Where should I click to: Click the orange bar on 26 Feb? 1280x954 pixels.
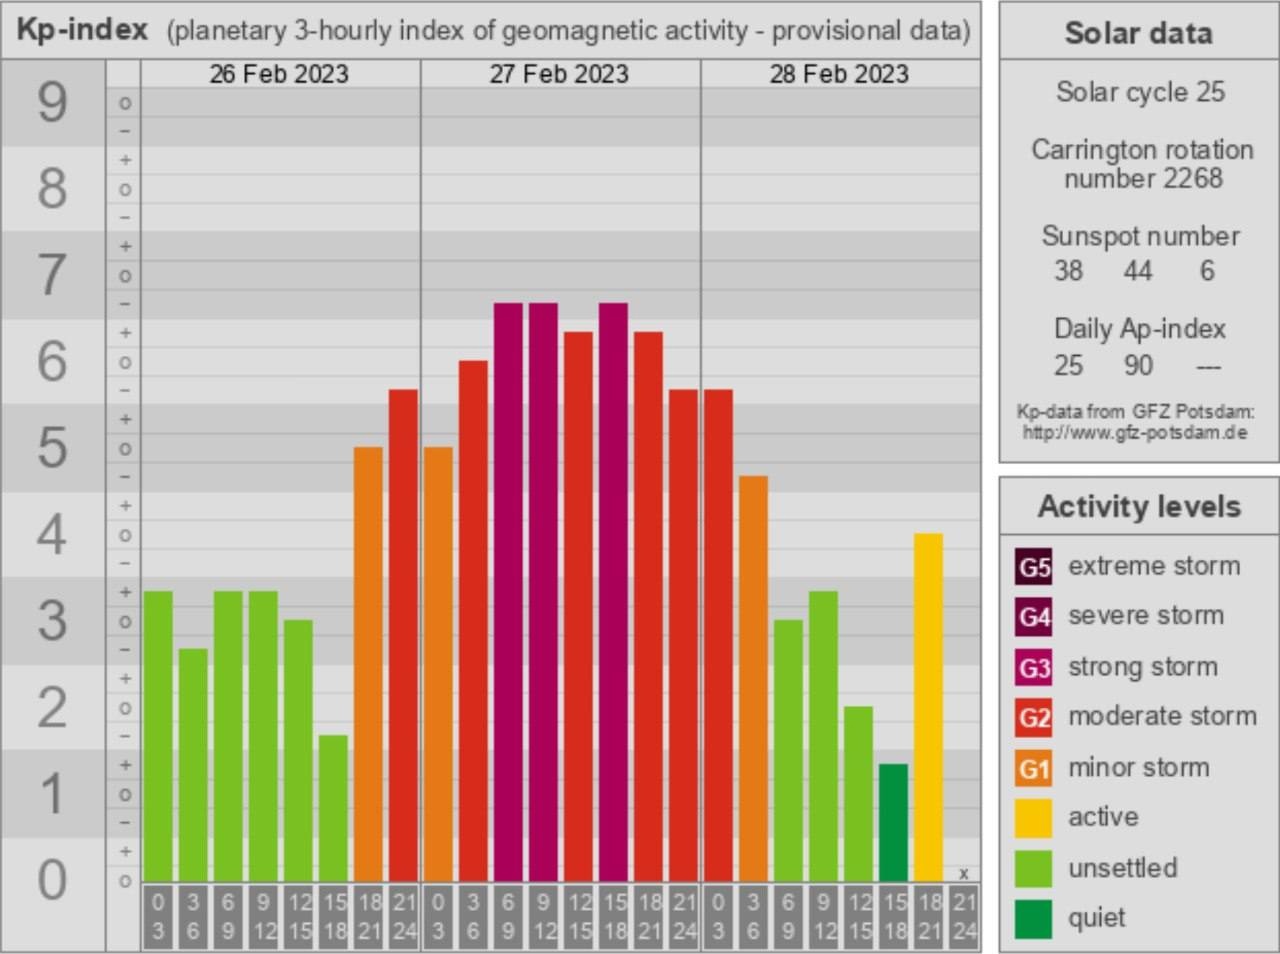[x=368, y=663]
